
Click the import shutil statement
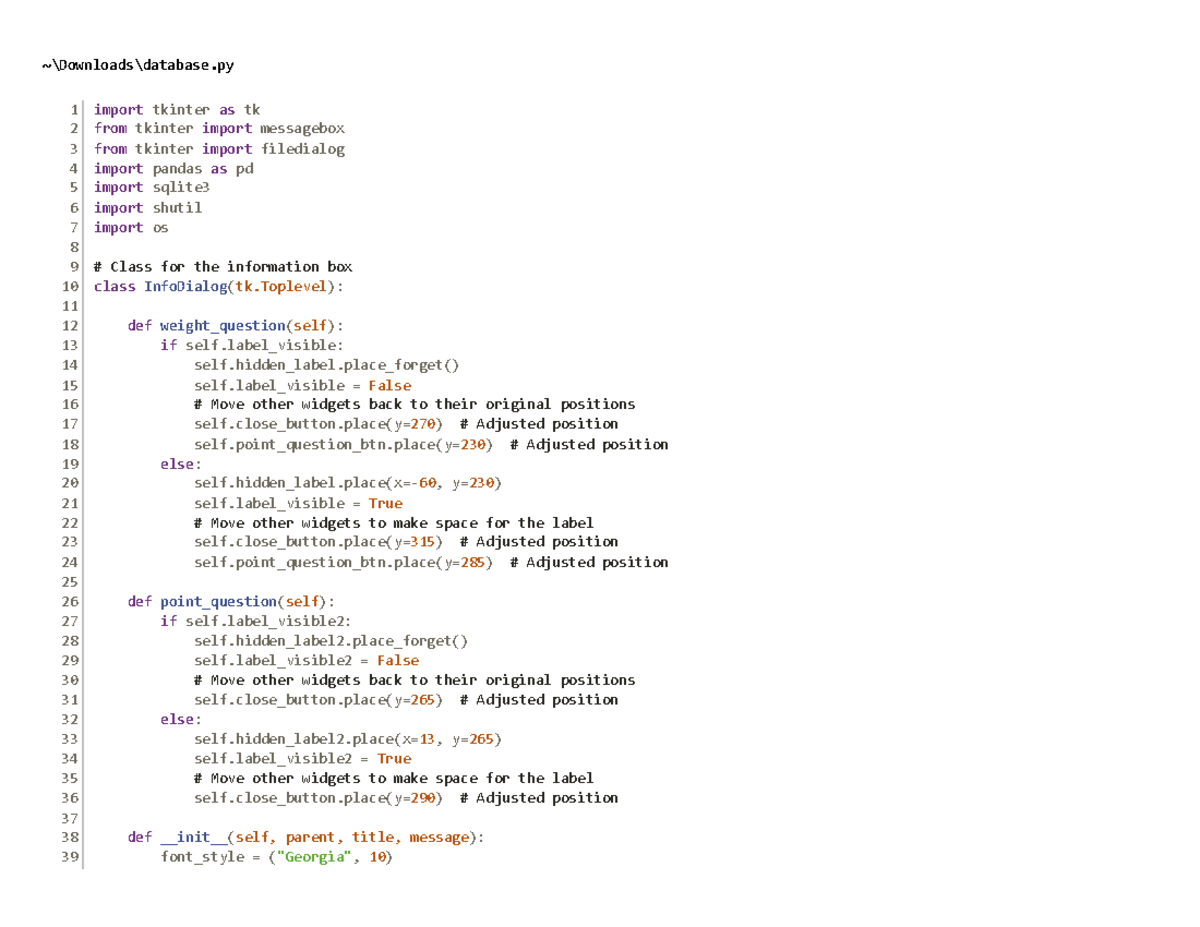148,207
